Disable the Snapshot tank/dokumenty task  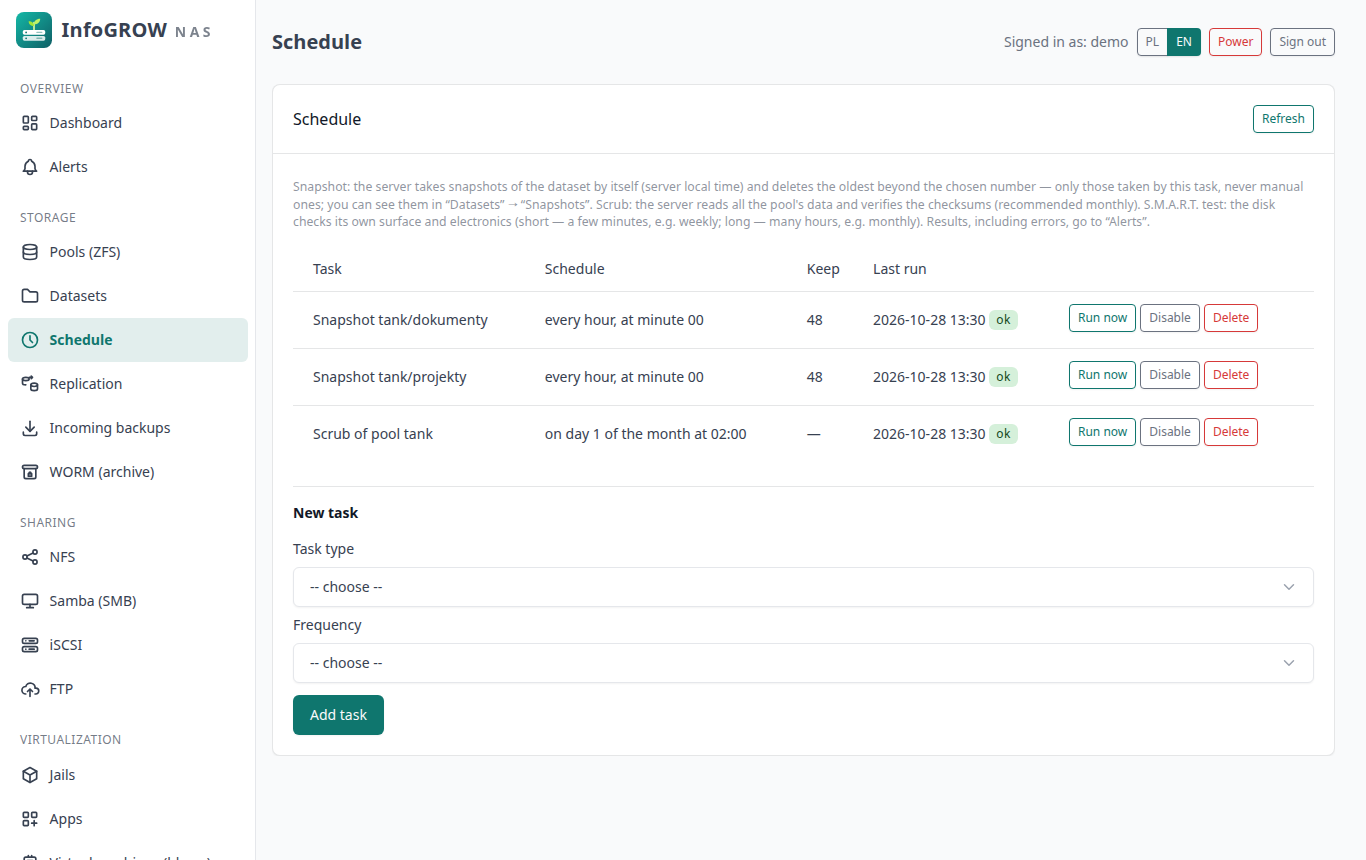[x=1170, y=318]
